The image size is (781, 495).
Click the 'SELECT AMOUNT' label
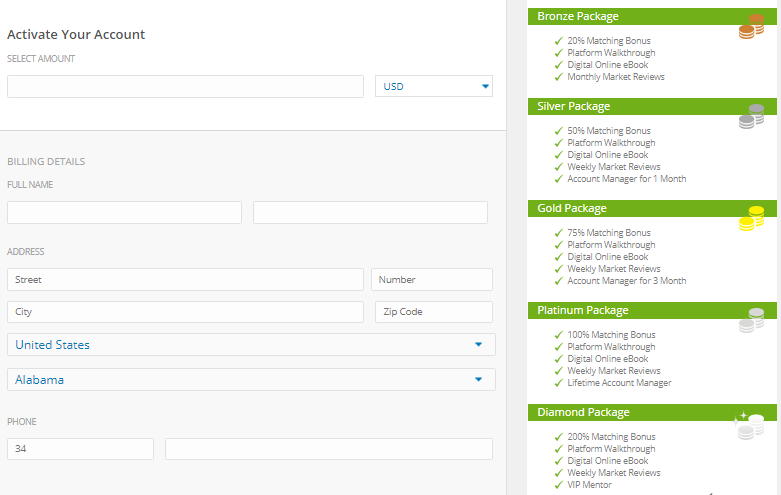41,59
